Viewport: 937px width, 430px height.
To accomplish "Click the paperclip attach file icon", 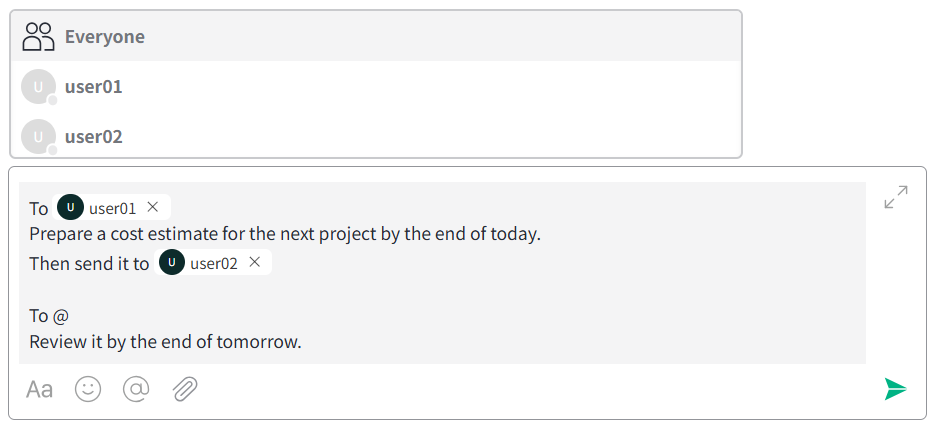I will pyautogui.click(x=185, y=389).
